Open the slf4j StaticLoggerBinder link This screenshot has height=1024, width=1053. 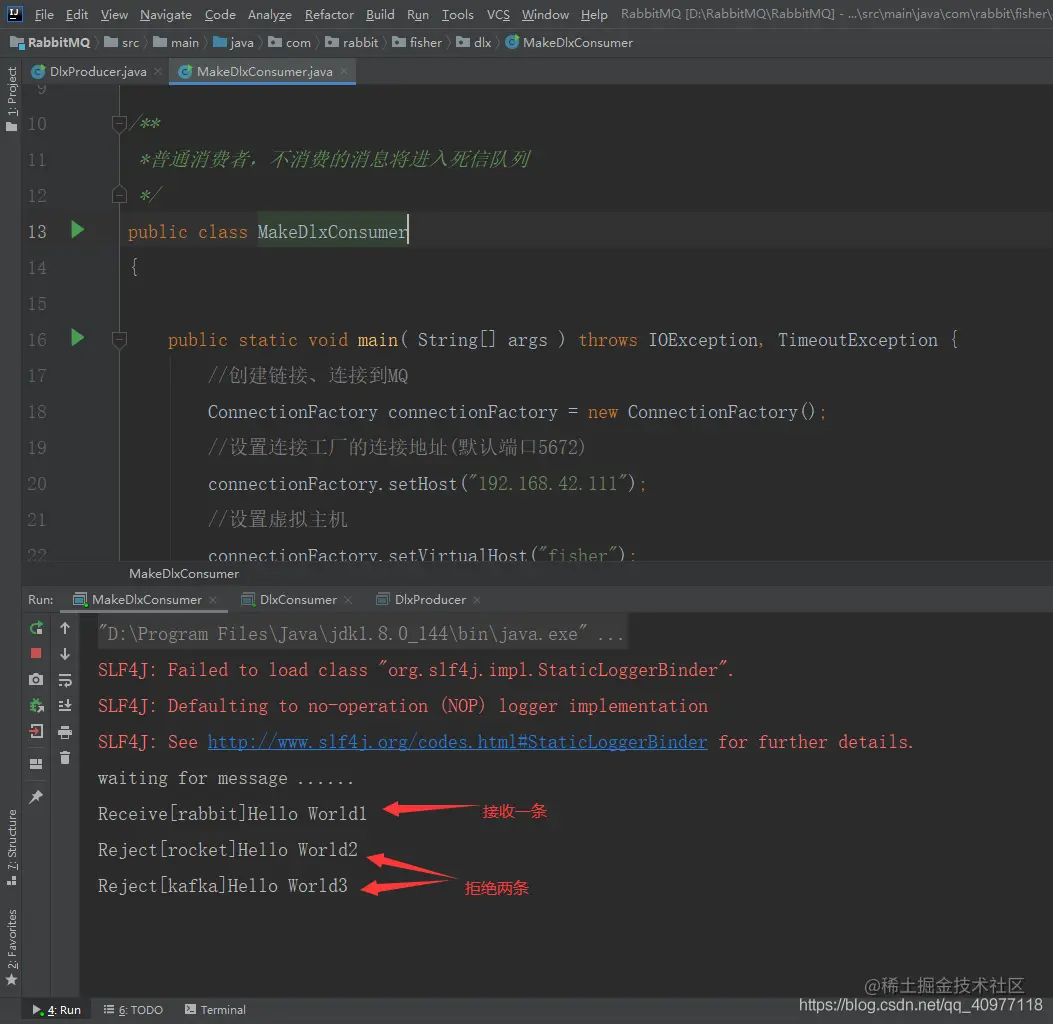(457, 742)
